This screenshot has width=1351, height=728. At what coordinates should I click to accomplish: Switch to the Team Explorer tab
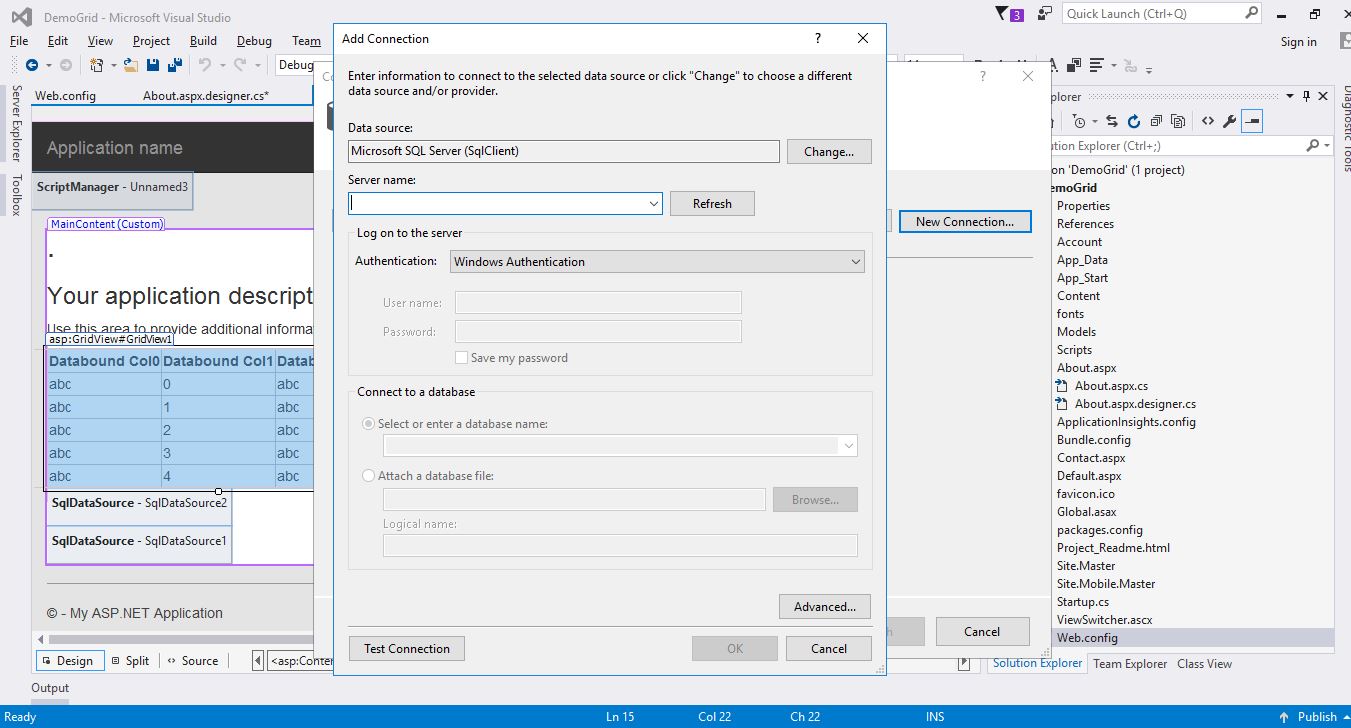click(x=1130, y=663)
